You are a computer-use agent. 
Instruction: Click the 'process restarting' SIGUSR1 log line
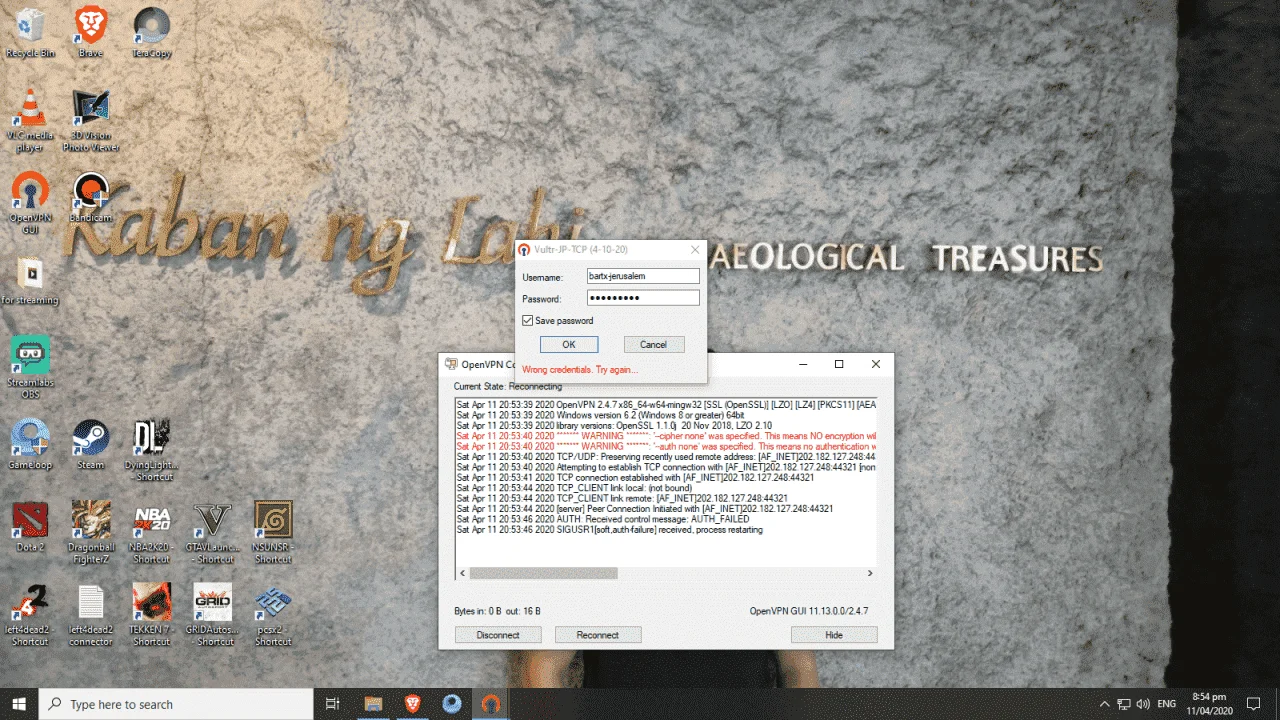click(x=609, y=530)
